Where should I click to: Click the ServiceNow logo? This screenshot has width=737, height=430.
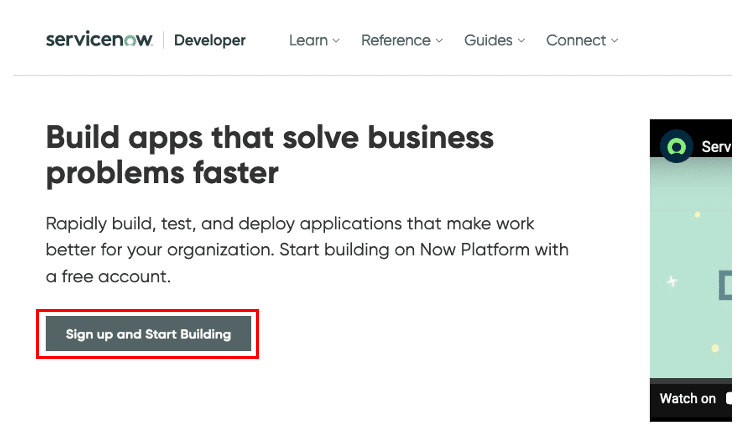click(99, 40)
